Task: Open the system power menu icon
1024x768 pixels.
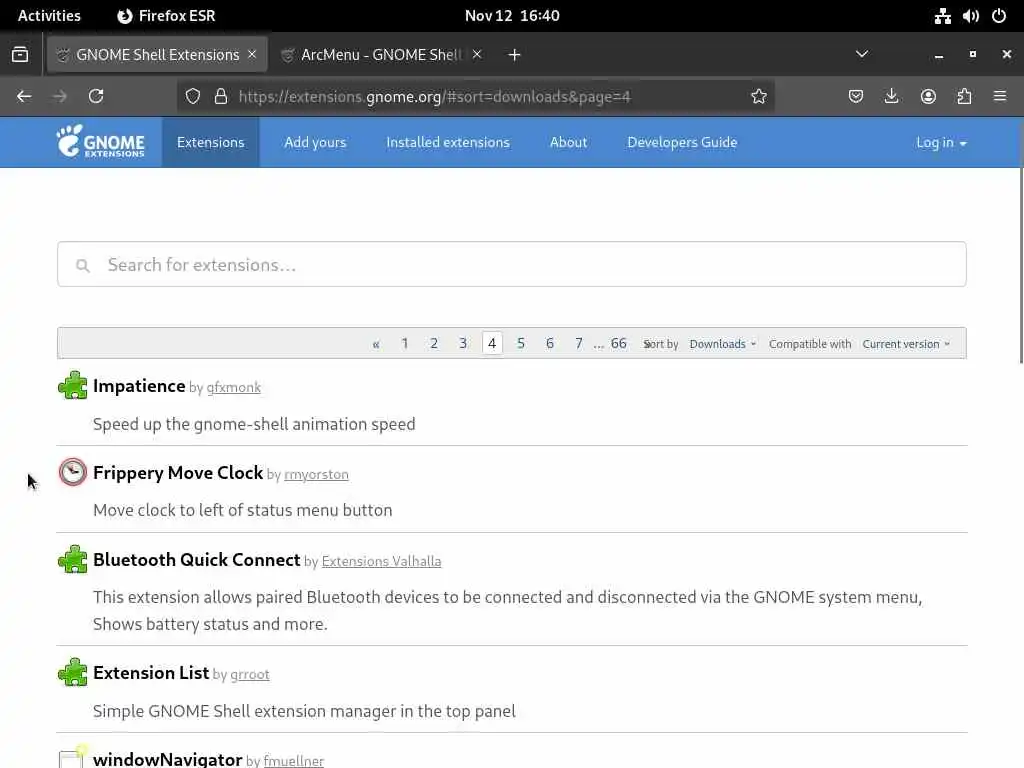Action: (x=999, y=16)
